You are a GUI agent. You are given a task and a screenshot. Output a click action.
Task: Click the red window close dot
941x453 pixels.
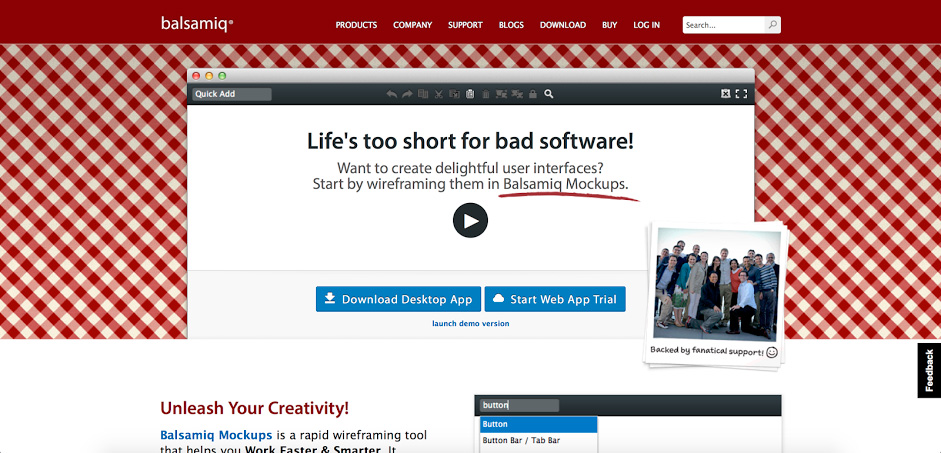(196, 76)
